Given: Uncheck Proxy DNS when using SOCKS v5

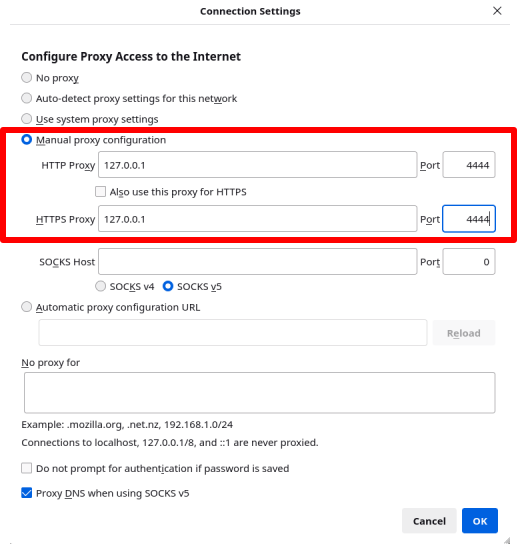Looking at the screenshot, I should pos(26,493).
